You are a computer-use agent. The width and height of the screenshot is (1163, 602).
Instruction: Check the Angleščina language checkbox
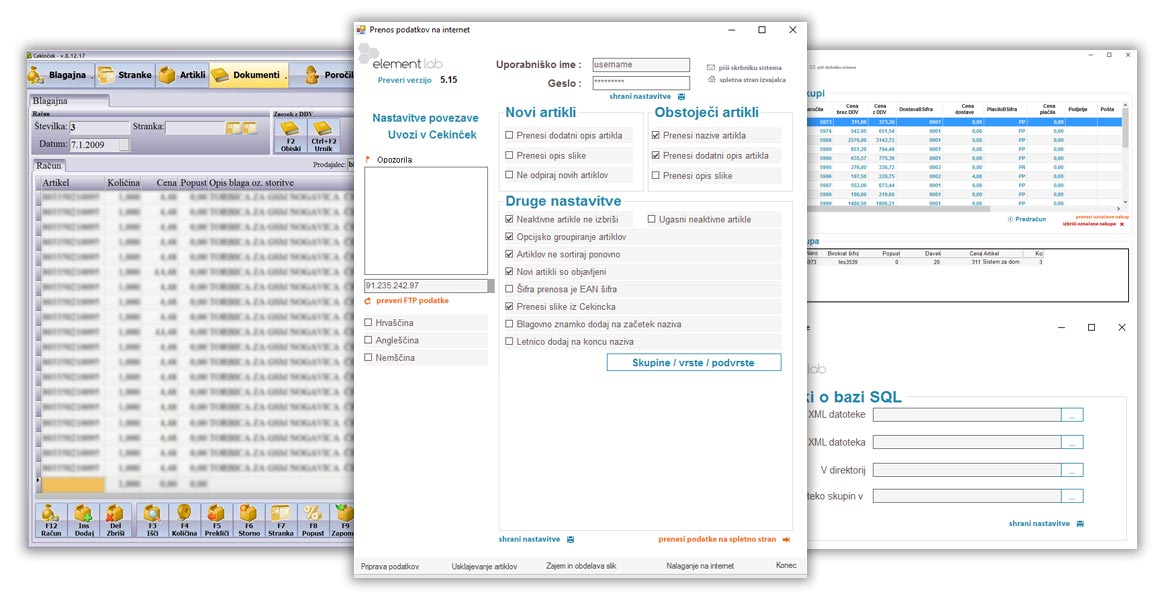click(369, 340)
